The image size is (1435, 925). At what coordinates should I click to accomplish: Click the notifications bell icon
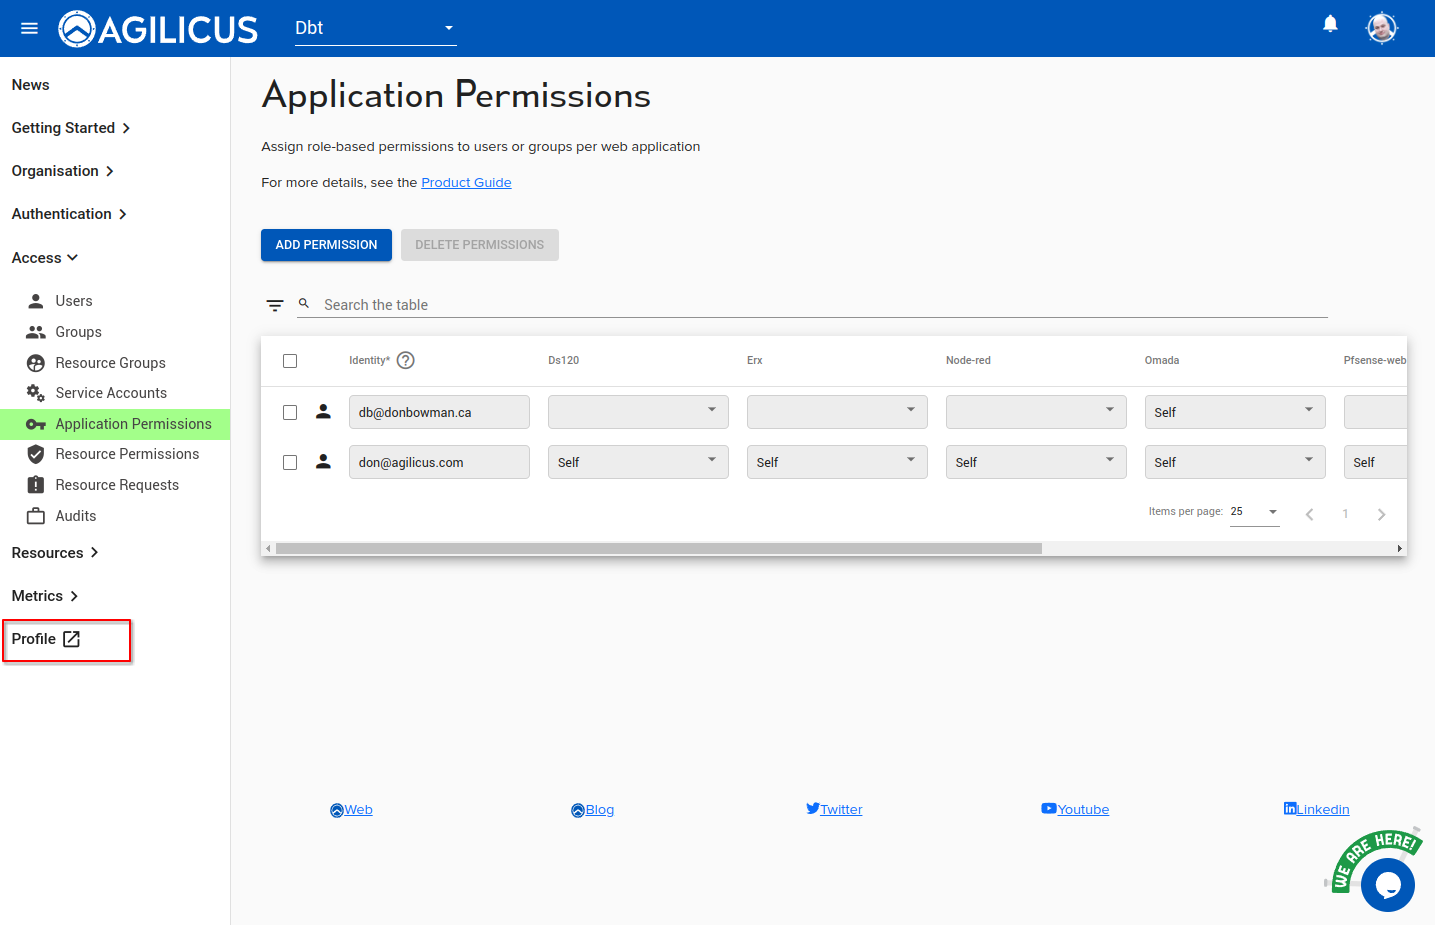pos(1330,24)
